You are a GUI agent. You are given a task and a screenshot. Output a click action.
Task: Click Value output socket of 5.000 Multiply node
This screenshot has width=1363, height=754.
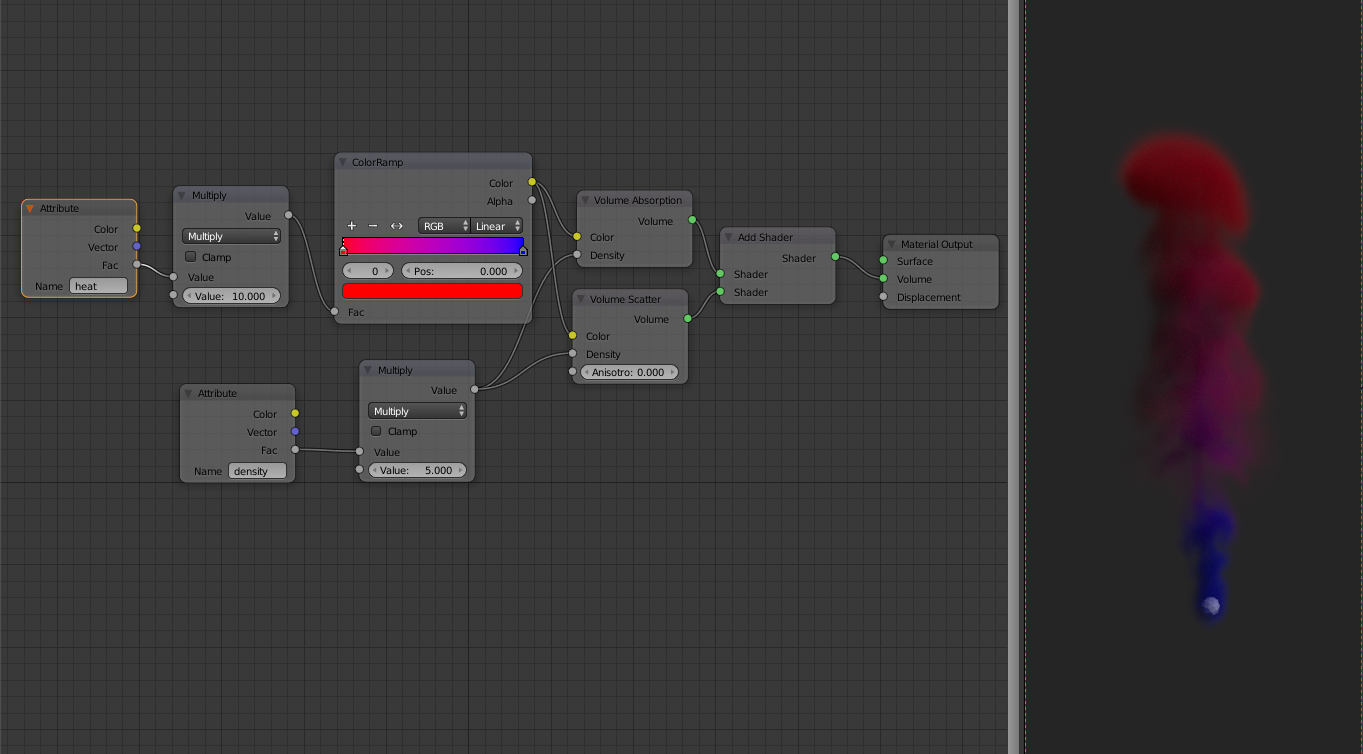(475, 390)
